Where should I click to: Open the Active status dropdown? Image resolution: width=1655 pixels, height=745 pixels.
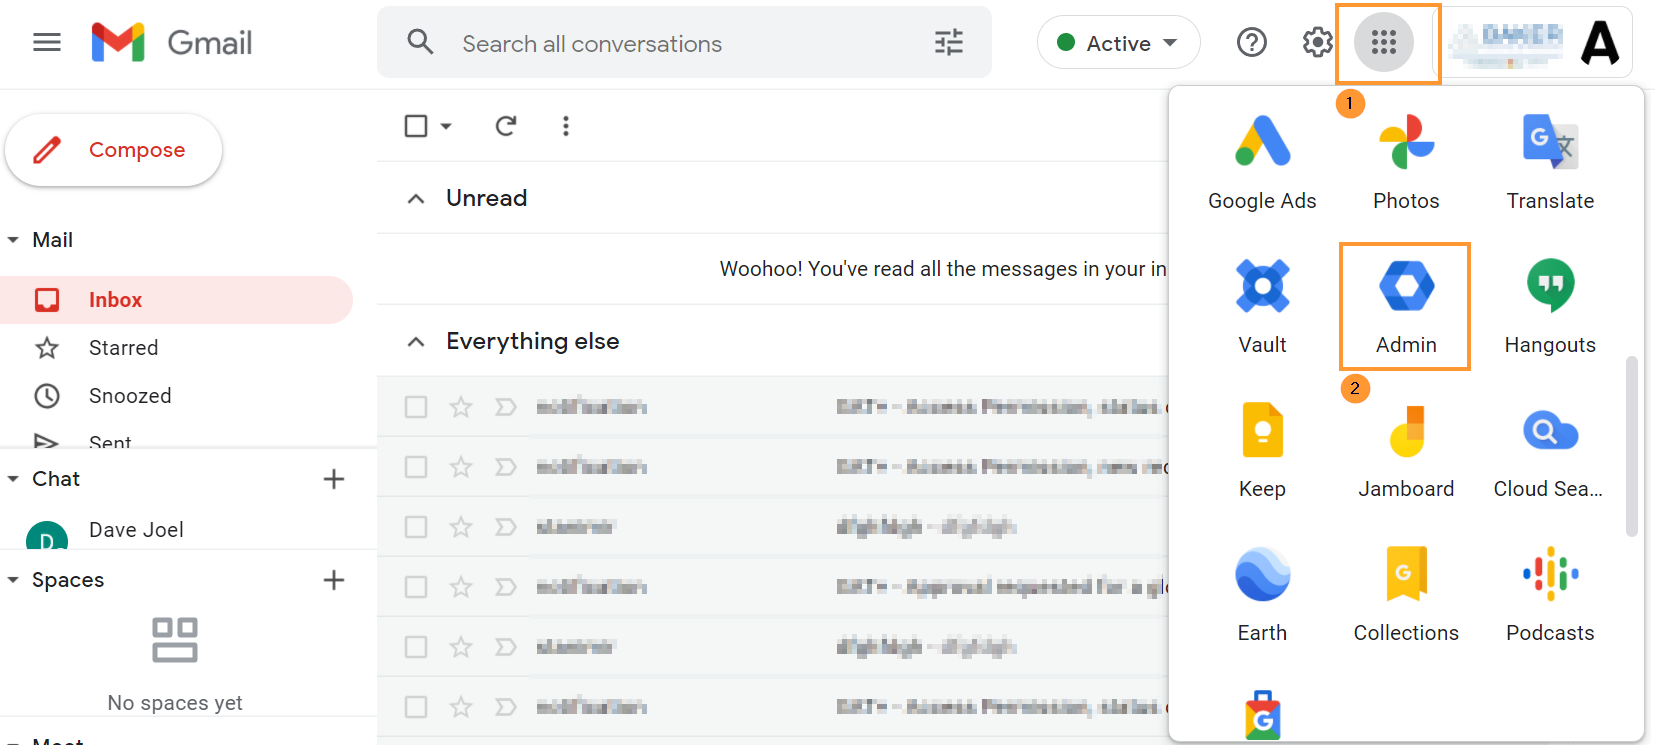pyautogui.click(x=1118, y=43)
